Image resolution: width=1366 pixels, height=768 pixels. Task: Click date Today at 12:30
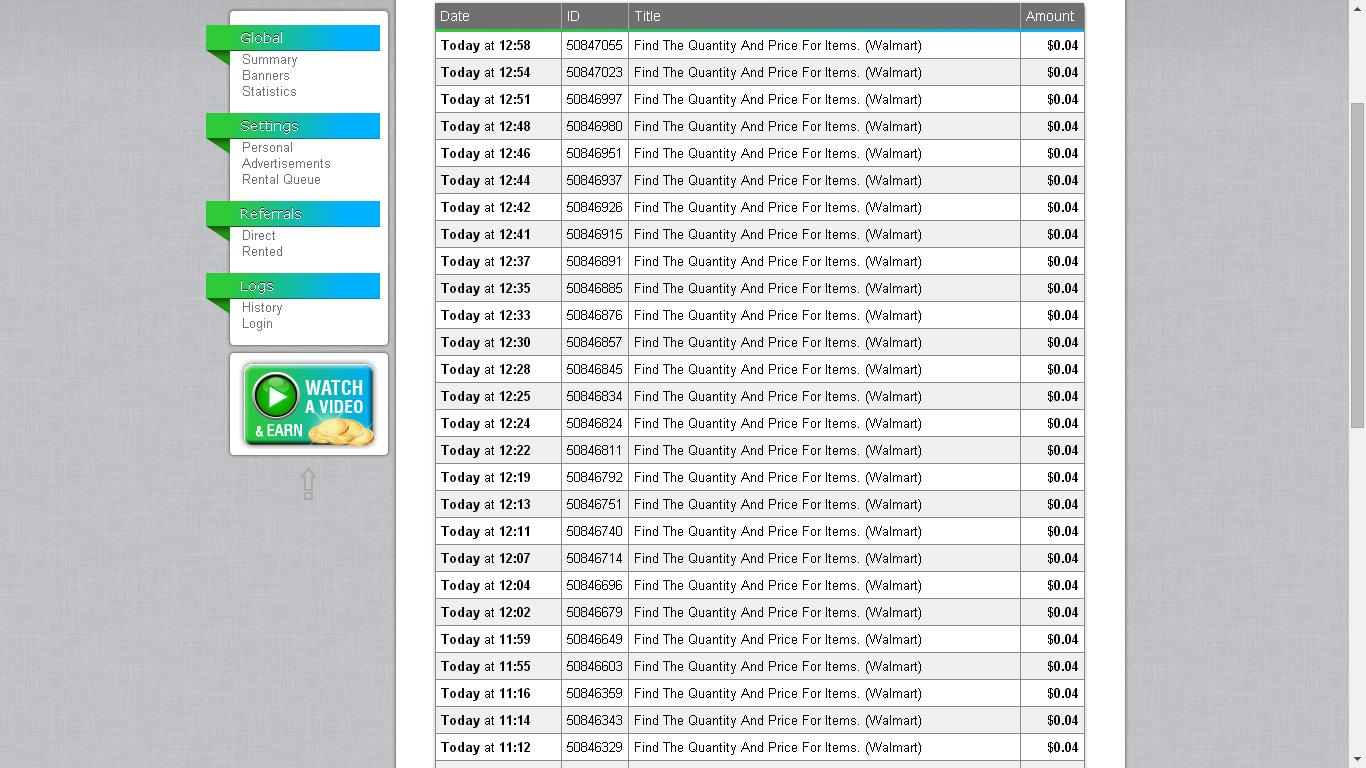[x=486, y=342]
